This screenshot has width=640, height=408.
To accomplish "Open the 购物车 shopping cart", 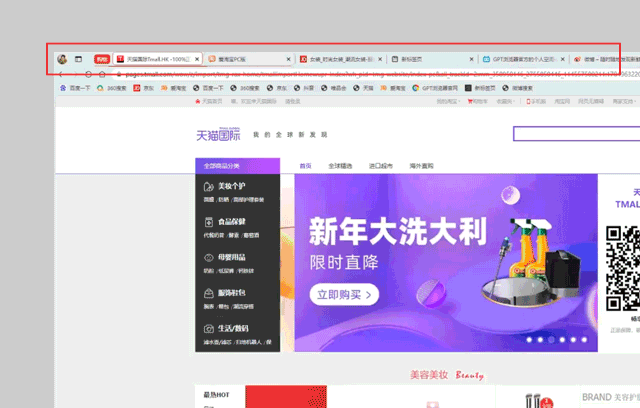I will pyautogui.click(x=478, y=101).
